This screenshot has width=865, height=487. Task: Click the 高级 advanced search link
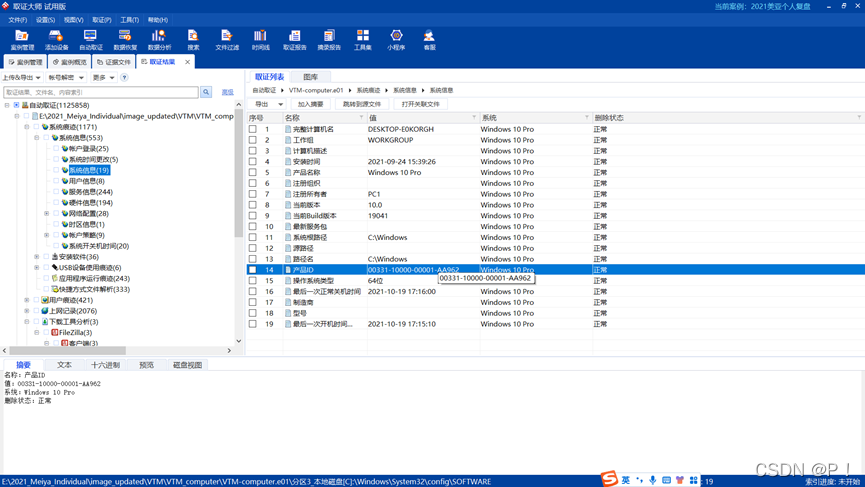[x=227, y=92]
